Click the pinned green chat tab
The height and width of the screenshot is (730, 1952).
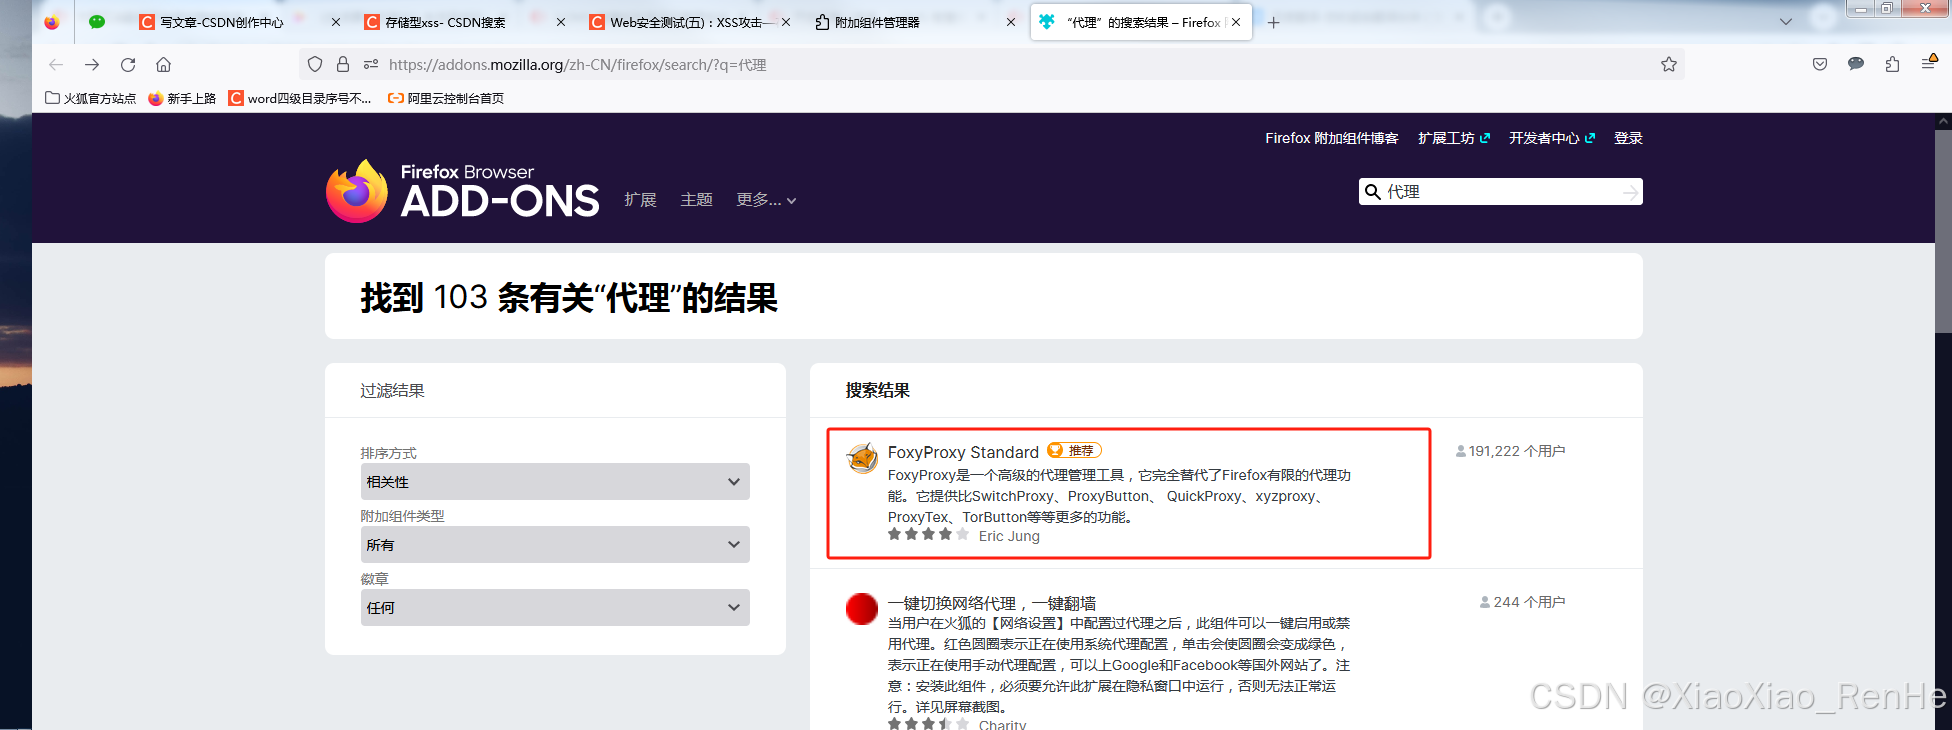(97, 22)
